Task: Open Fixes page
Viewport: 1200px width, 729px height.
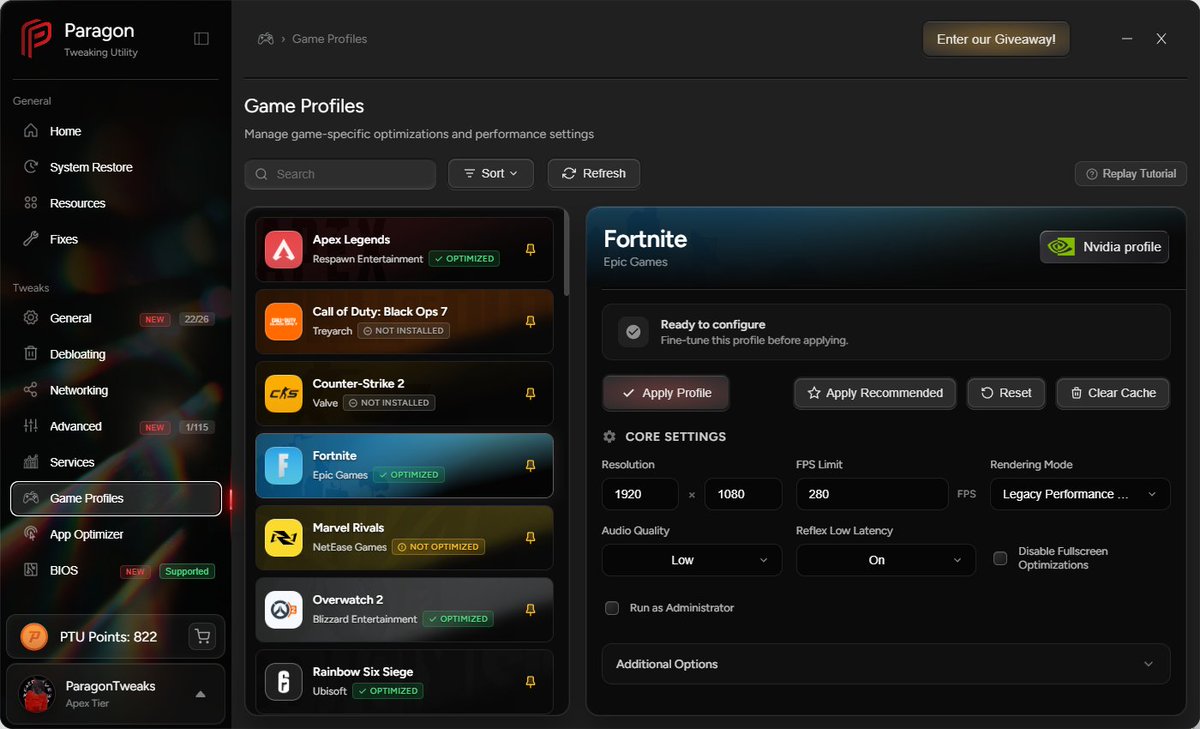Action: click(x=116, y=239)
